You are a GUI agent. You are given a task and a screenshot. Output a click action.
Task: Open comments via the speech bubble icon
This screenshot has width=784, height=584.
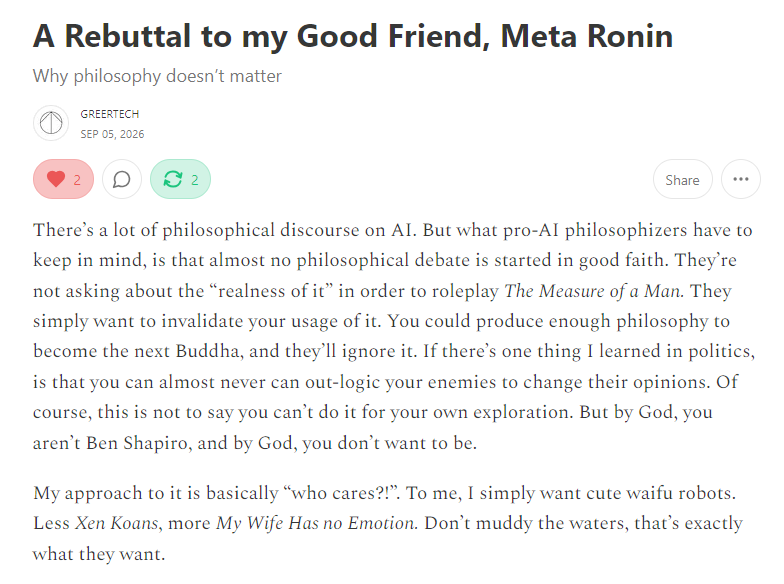(x=122, y=179)
